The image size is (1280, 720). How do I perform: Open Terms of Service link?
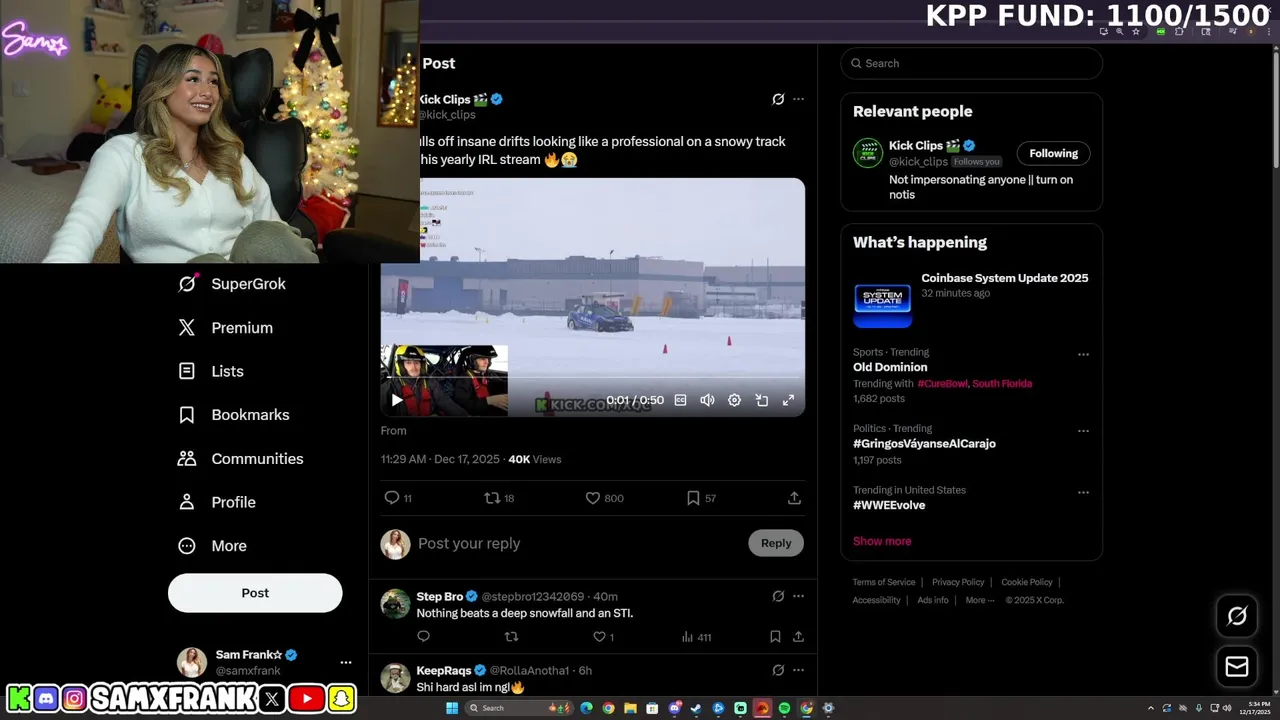click(884, 582)
